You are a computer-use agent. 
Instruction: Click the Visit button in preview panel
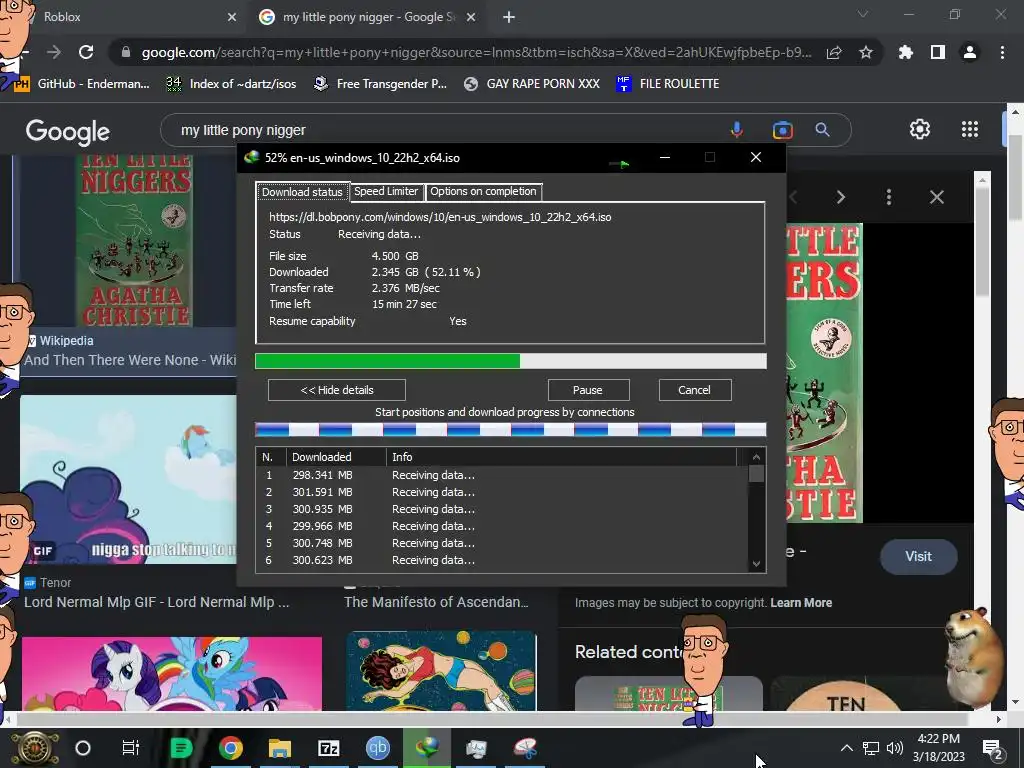pyautogui.click(x=918, y=556)
